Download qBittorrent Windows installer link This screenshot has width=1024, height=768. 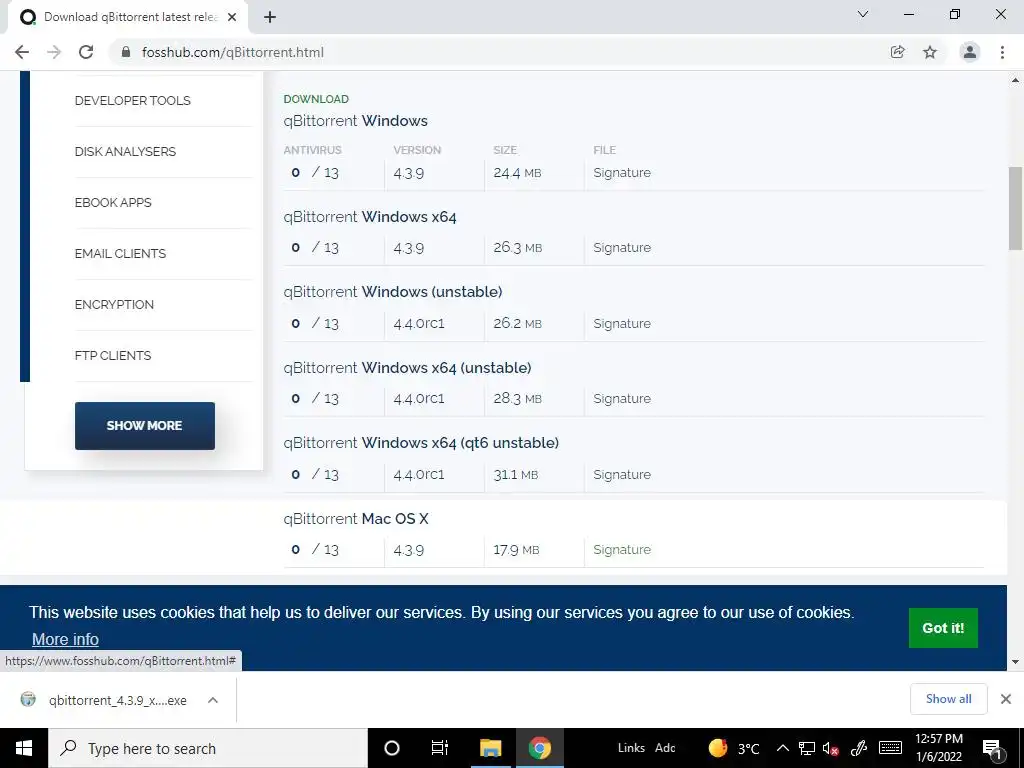(x=355, y=121)
